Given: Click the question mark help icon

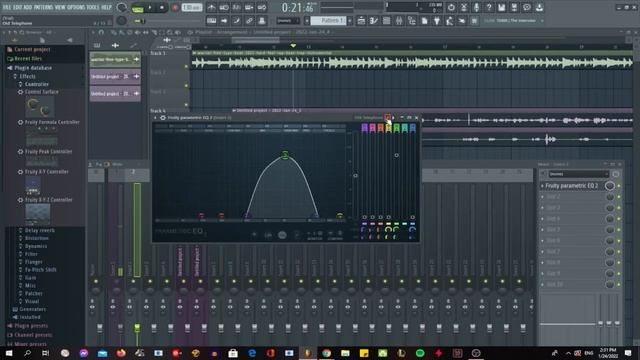Looking at the screenshot, I should click(x=489, y=7).
